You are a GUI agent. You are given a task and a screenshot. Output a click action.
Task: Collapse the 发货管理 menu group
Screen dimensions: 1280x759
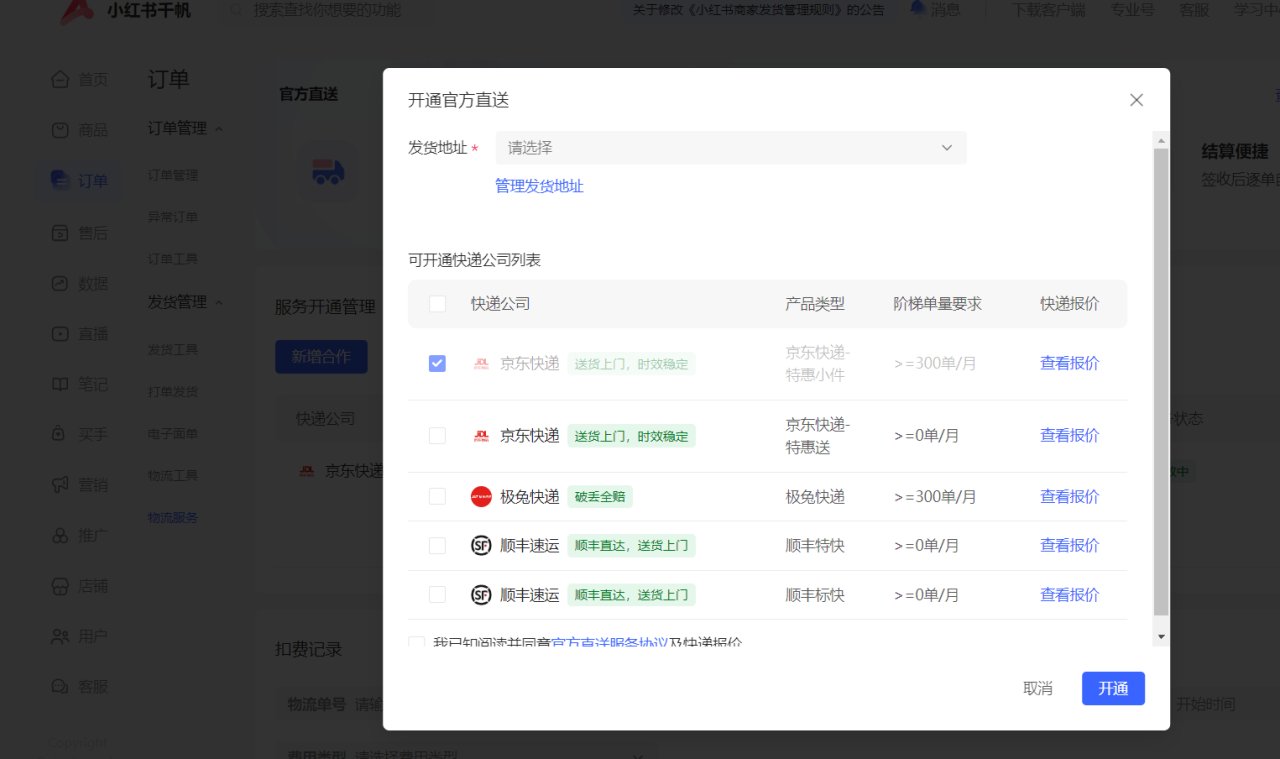click(x=219, y=302)
